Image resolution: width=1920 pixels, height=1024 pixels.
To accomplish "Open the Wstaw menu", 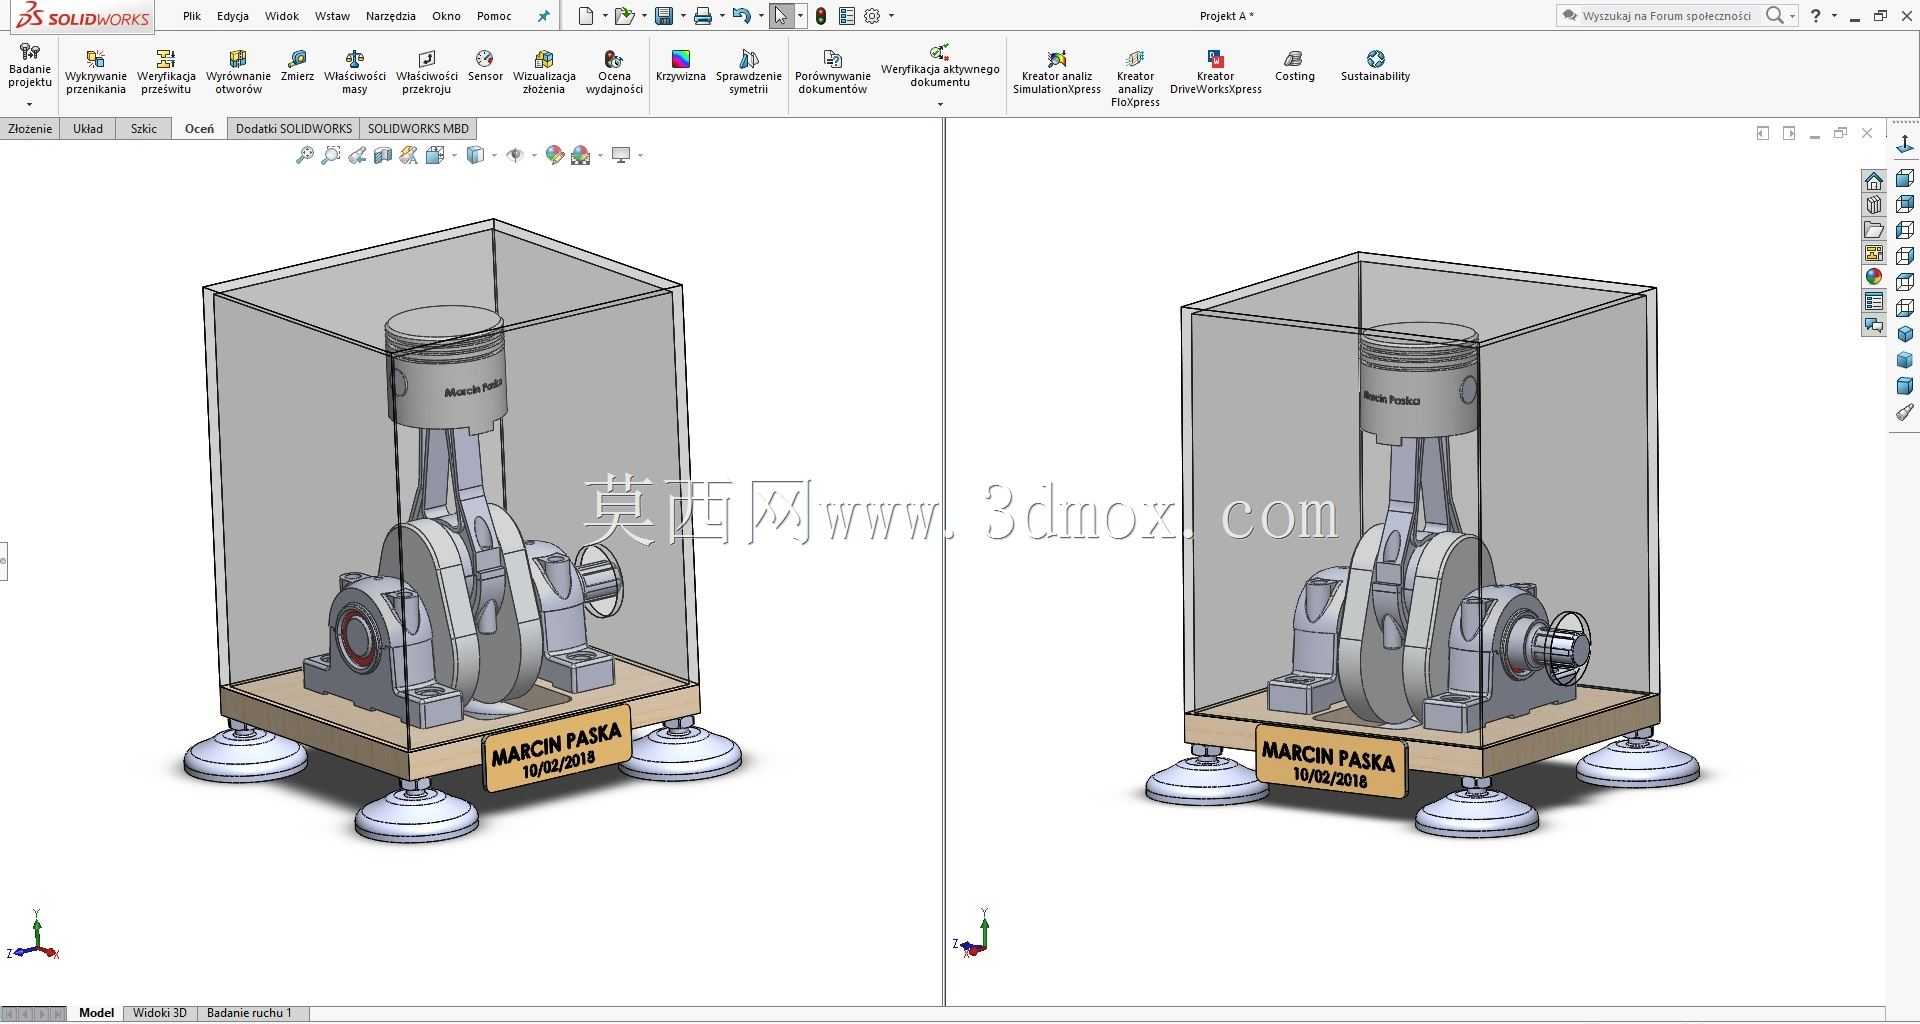I will click(x=332, y=16).
